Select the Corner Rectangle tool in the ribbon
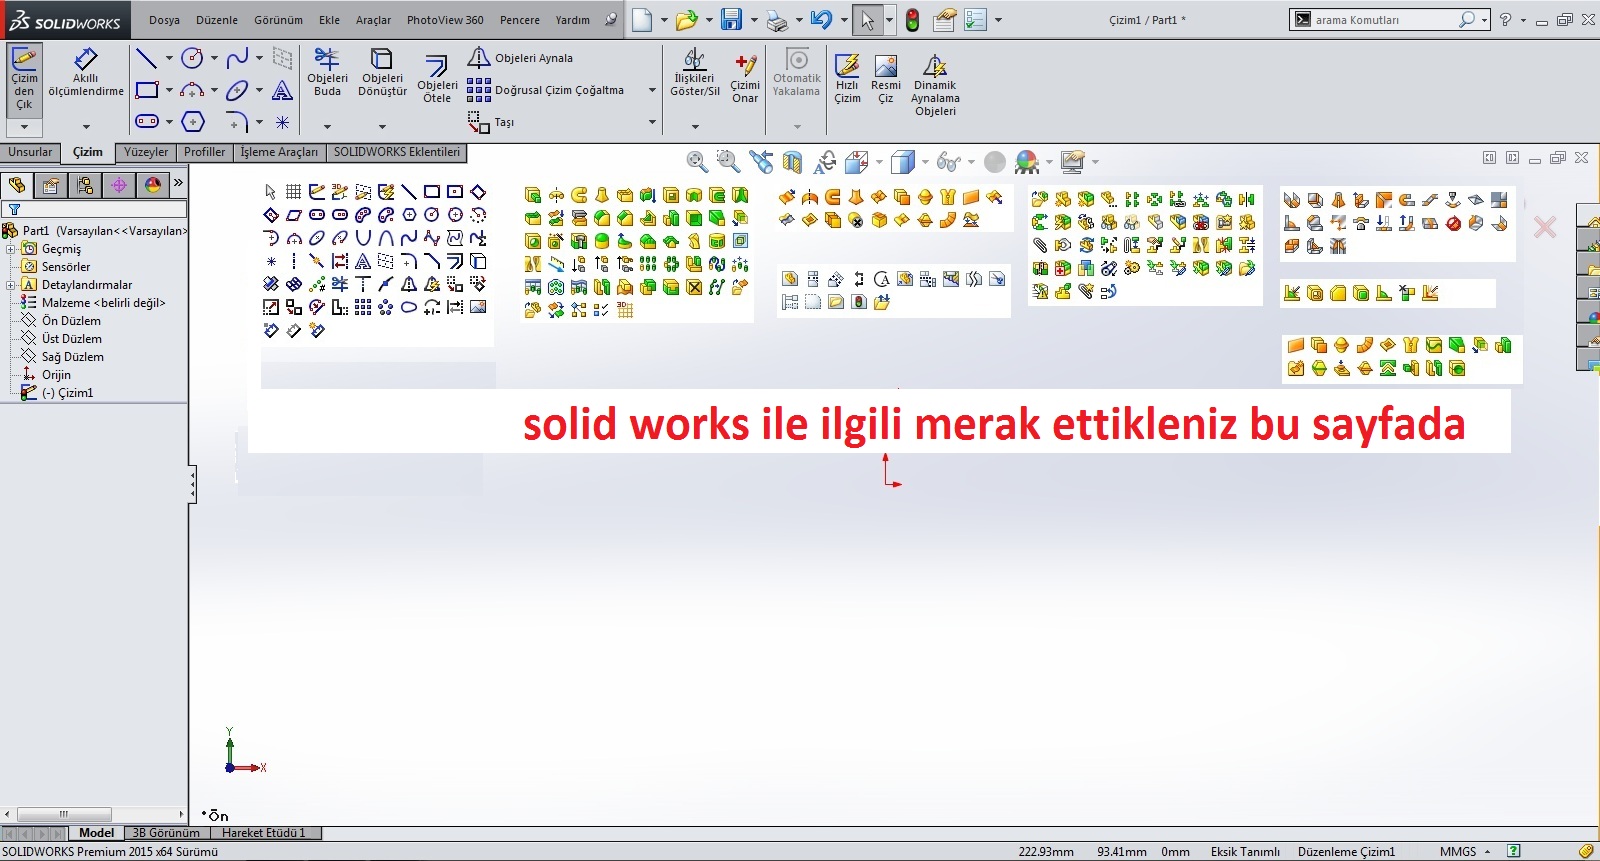1600x861 pixels. tap(146, 90)
